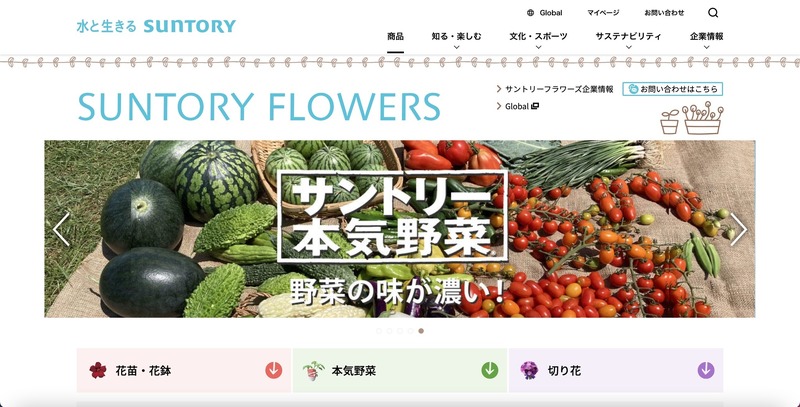Open the search magnifier icon
The height and width of the screenshot is (407, 800).
point(713,13)
